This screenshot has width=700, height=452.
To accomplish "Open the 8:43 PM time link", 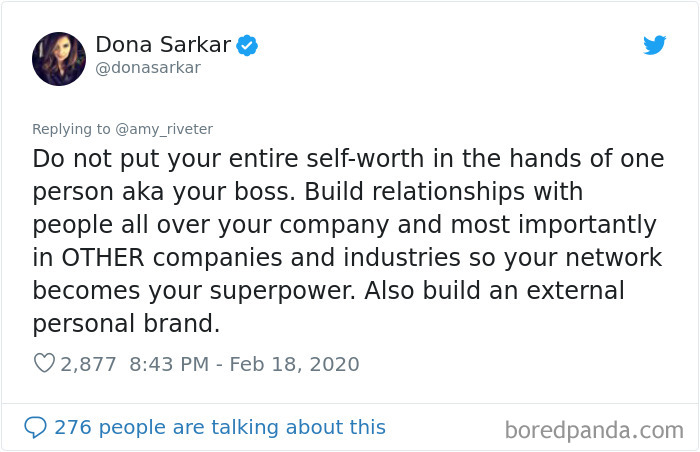I will point(169,364).
